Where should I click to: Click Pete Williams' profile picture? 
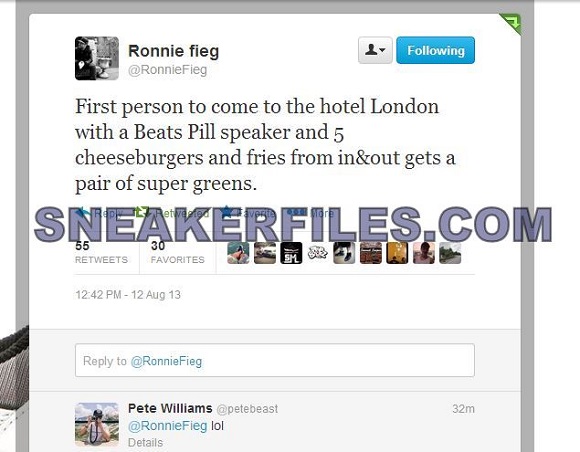97,425
